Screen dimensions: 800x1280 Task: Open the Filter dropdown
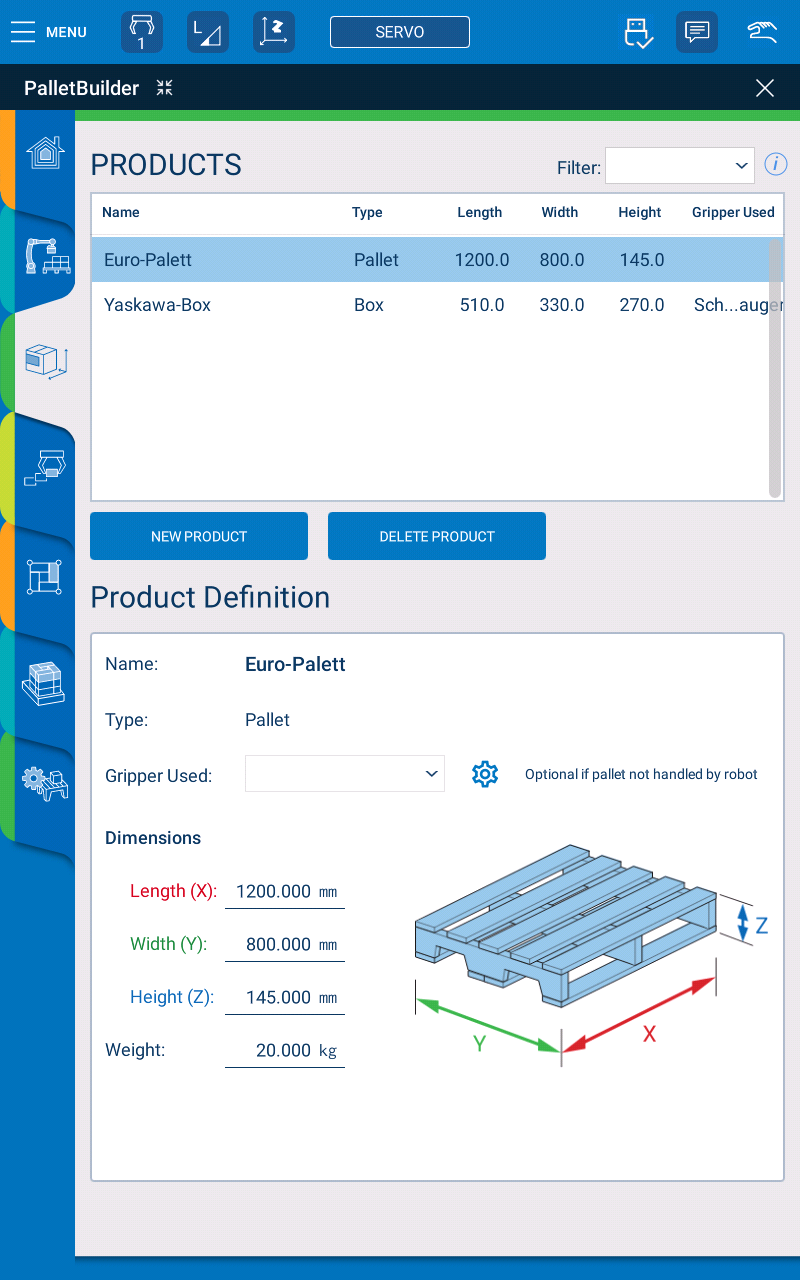680,165
